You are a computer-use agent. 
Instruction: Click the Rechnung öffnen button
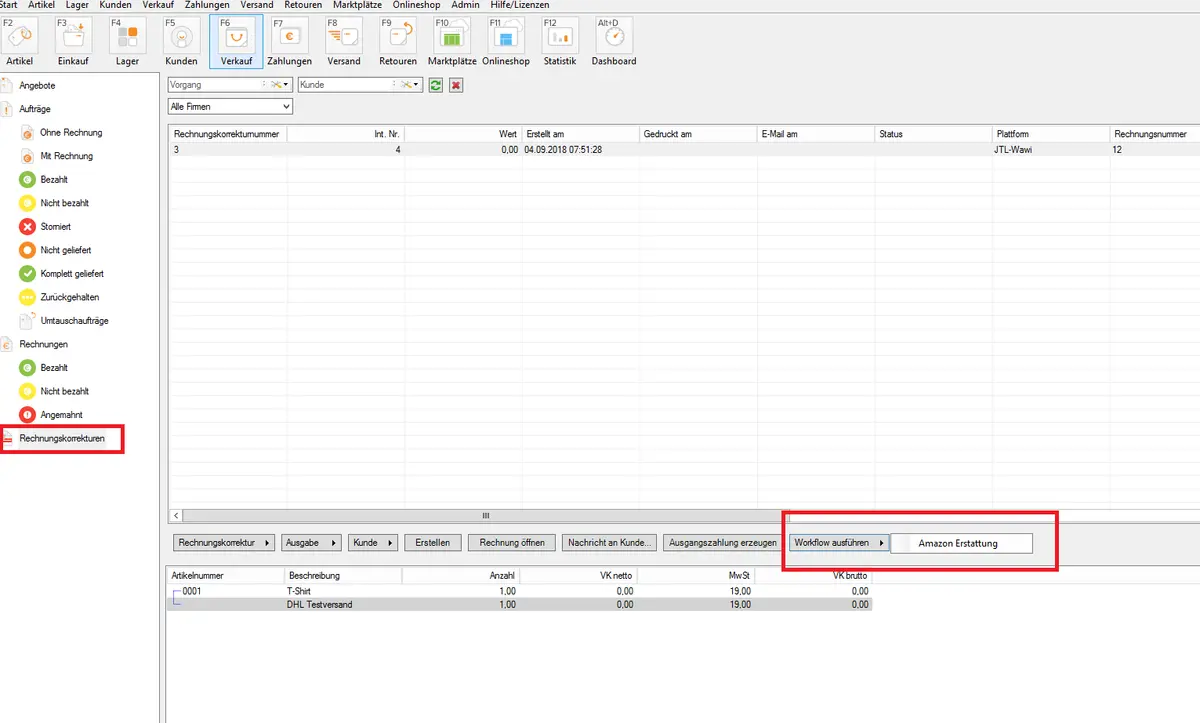pos(512,542)
